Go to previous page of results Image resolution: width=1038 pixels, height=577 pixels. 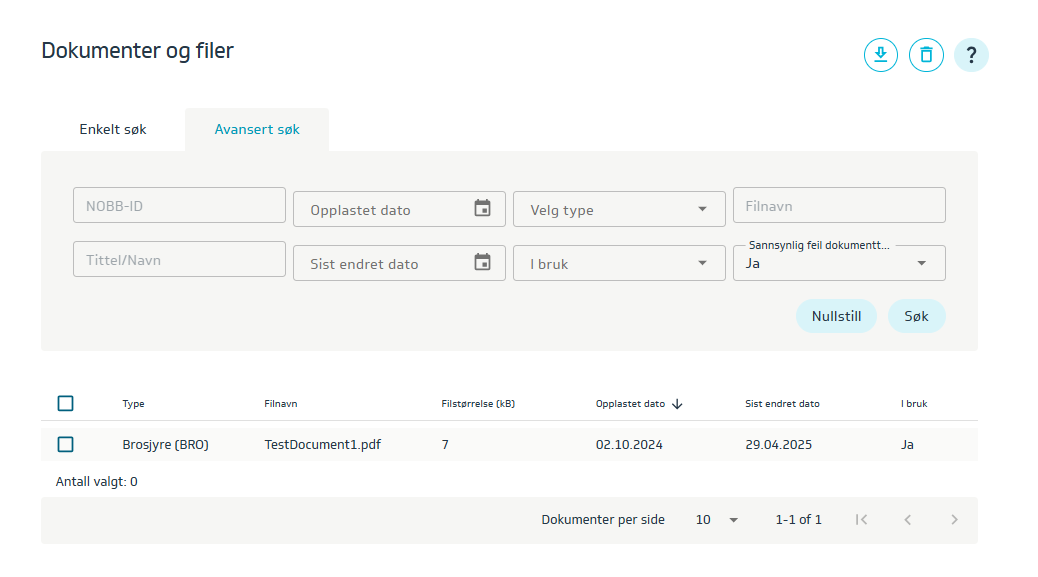[x=908, y=520]
